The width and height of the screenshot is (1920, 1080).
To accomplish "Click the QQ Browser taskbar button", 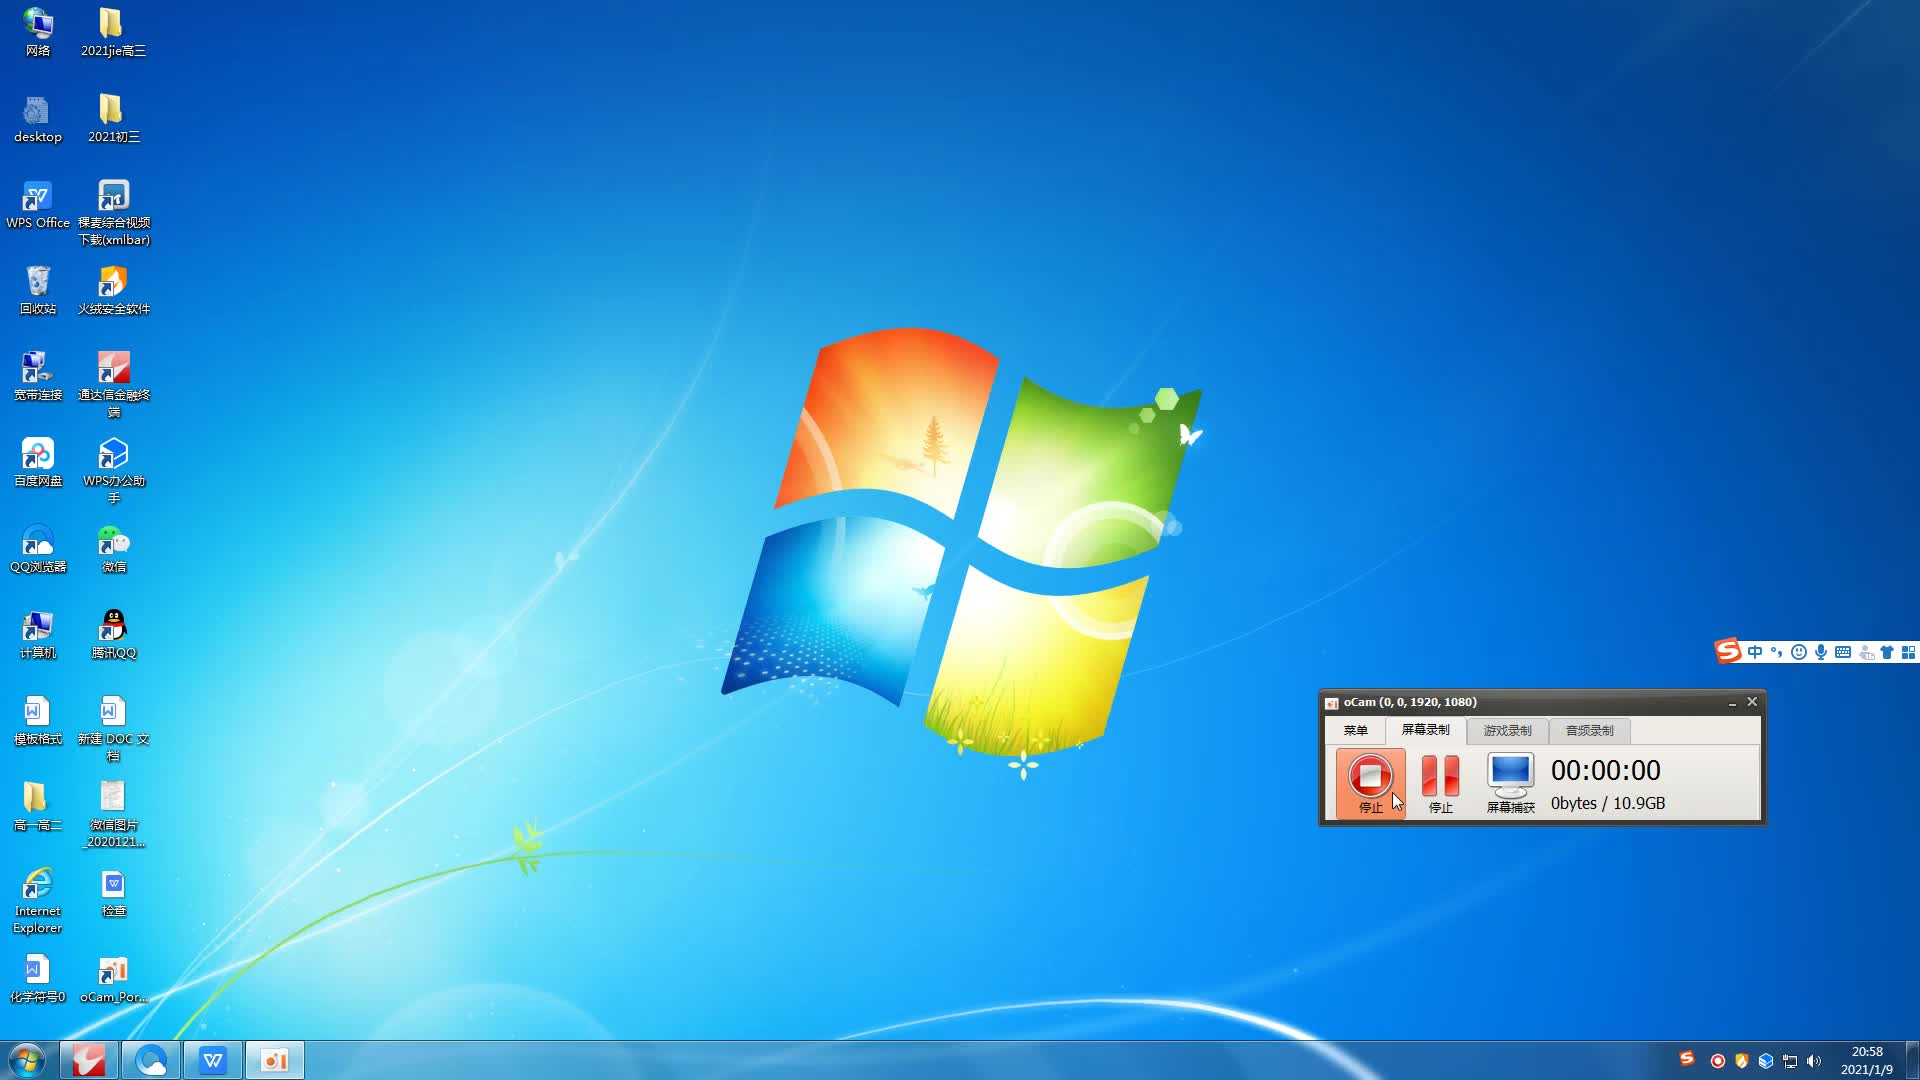I will pyautogui.click(x=151, y=1060).
